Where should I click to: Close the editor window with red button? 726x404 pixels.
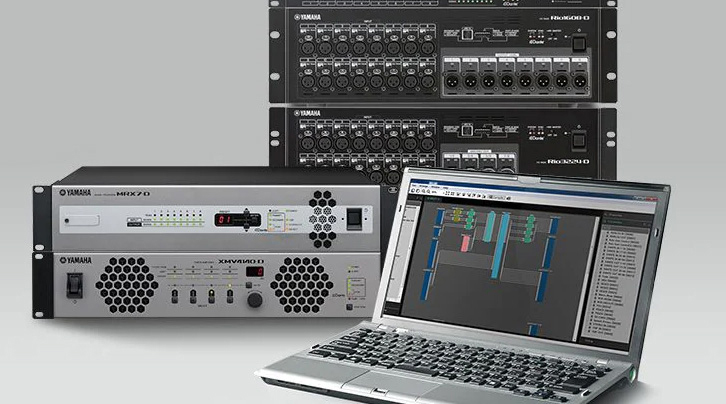point(651,198)
